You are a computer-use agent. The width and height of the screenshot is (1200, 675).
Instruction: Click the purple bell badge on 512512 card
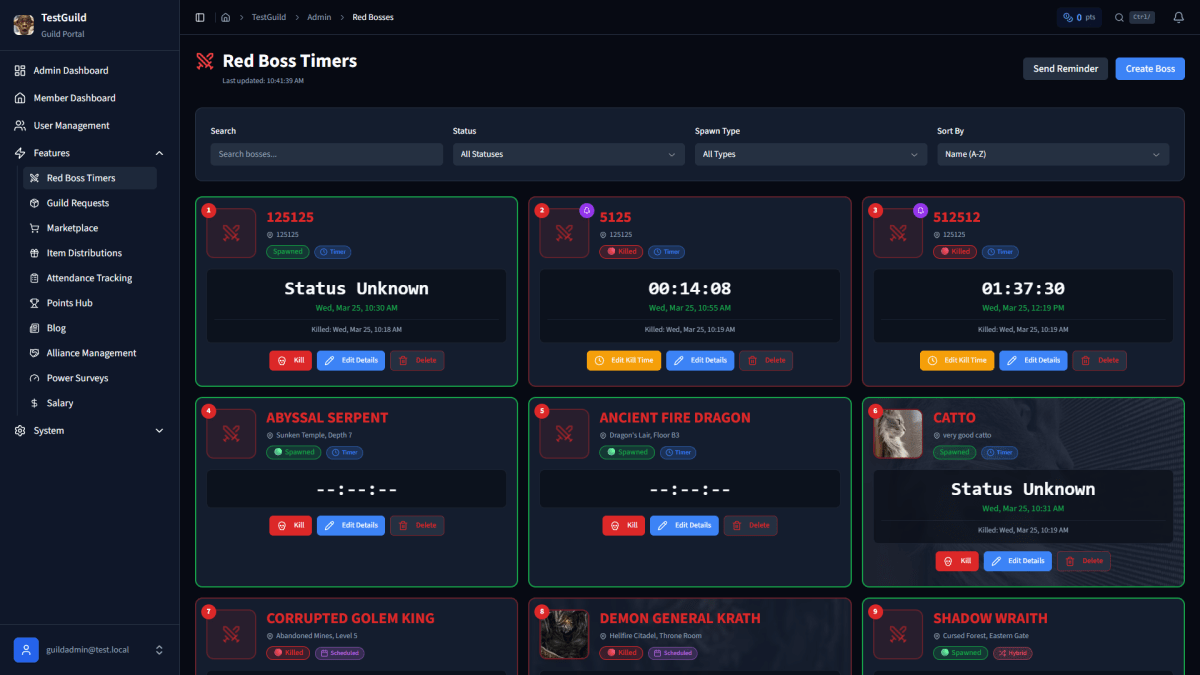(x=920, y=210)
